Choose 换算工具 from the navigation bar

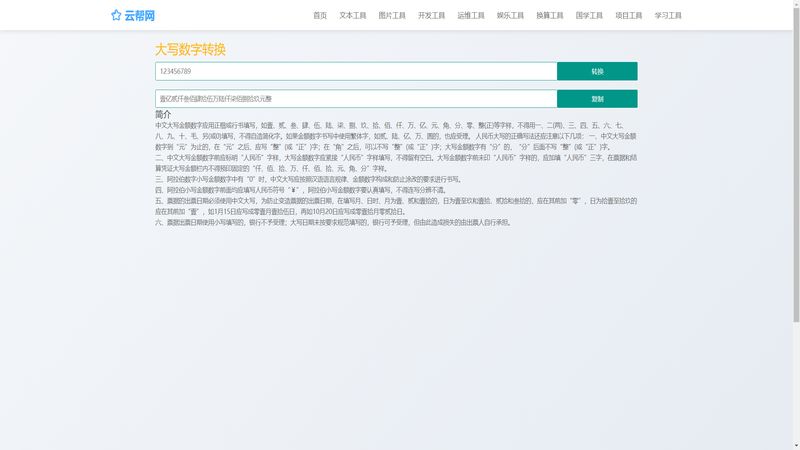(550, 16)
